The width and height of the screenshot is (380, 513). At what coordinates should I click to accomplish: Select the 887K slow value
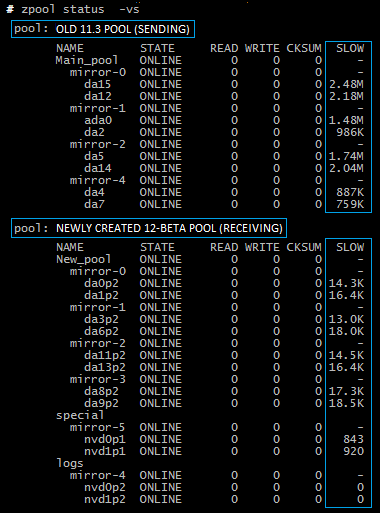point(350,192)
